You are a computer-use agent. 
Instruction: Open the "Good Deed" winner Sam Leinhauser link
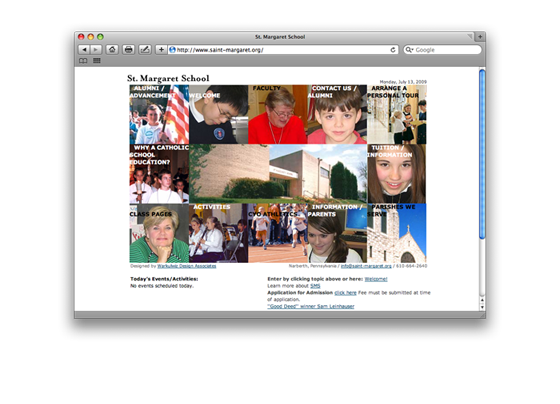[x=311, y=306]
